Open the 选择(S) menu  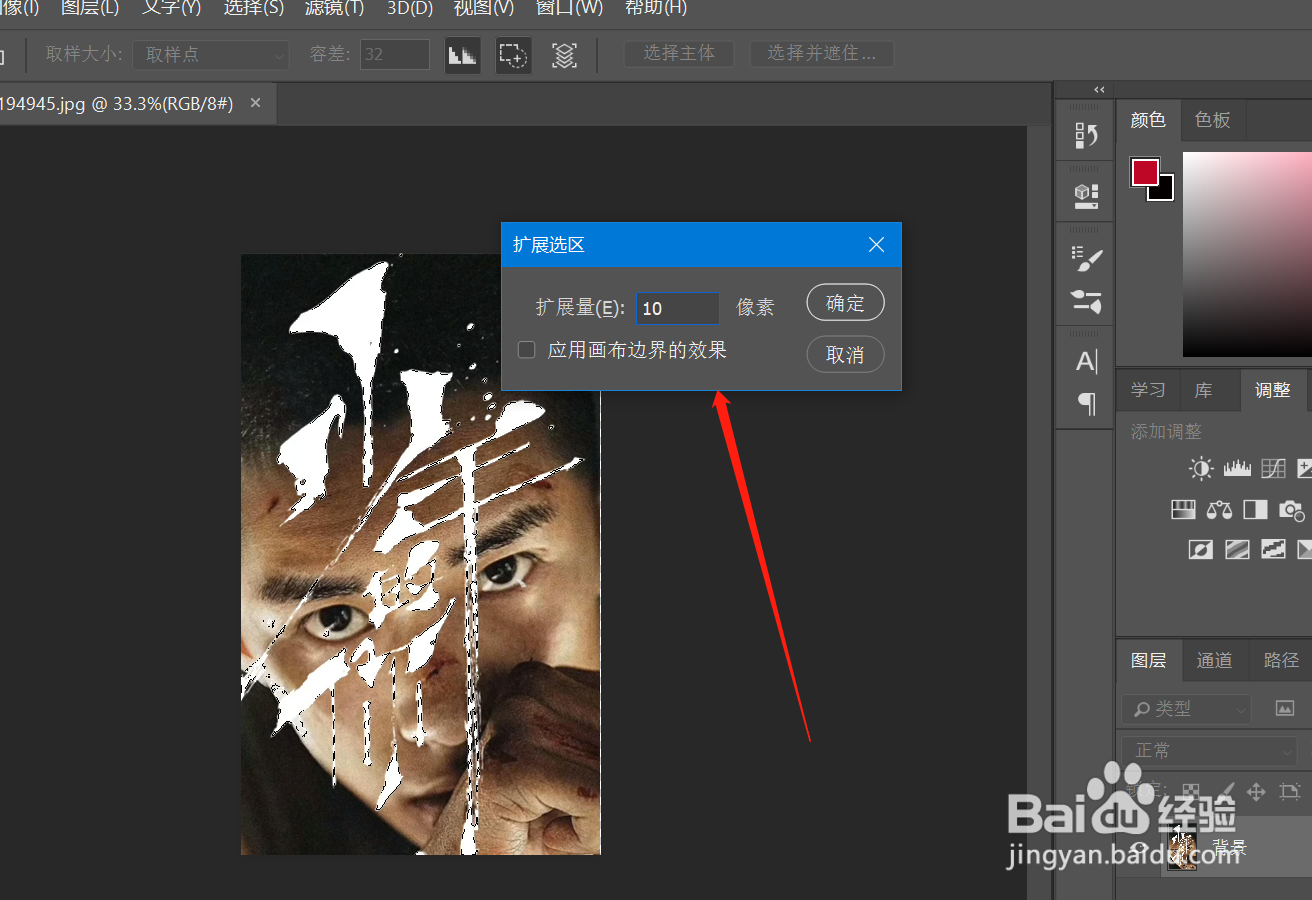pos(253,8)
